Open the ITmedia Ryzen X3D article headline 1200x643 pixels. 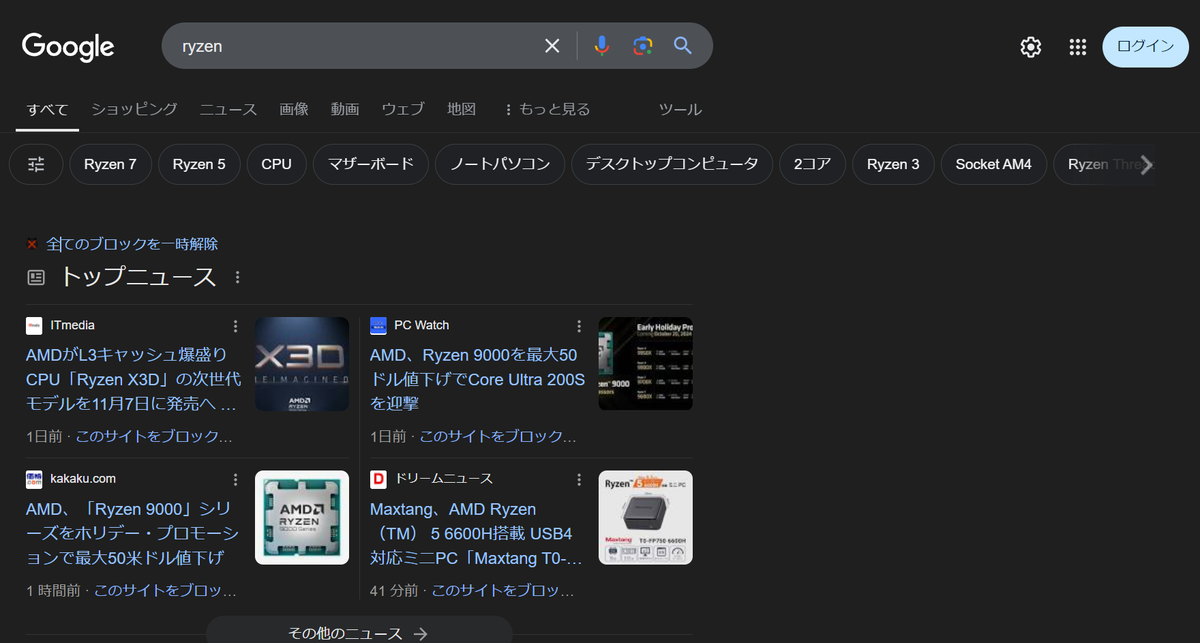[132, 379]
